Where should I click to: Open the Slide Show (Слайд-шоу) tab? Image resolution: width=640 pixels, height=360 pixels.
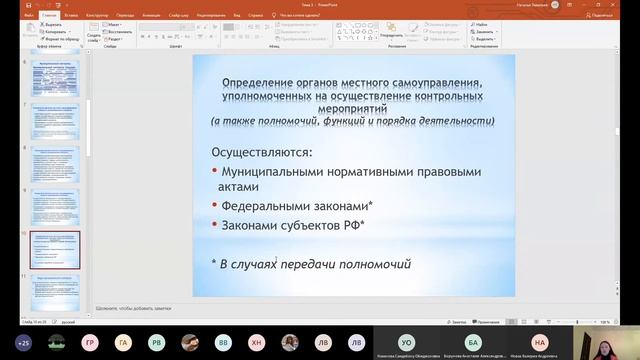(x=179, y=15)
